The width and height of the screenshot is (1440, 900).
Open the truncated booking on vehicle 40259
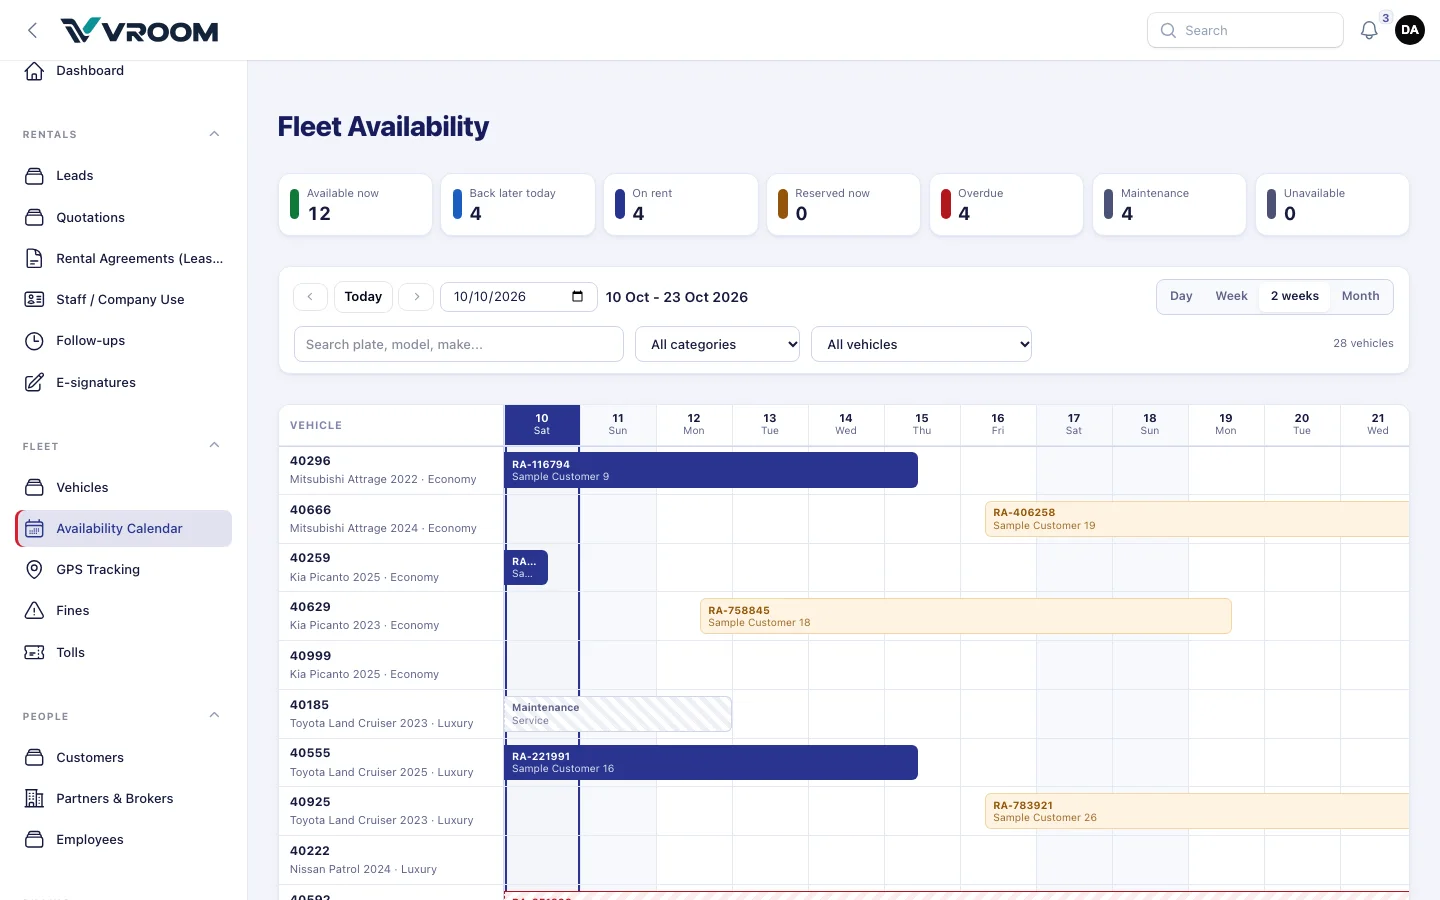(x=526, y=567)
